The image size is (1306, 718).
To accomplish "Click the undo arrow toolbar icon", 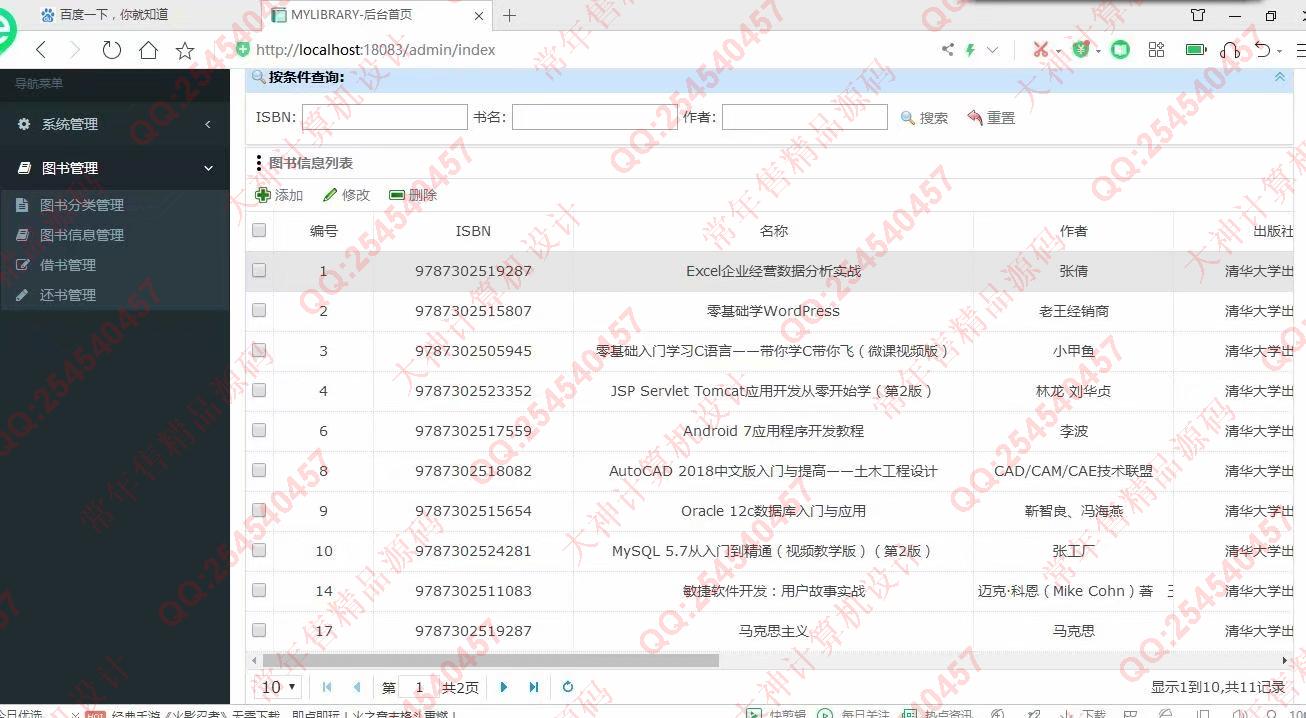I will pos(1263,49).
